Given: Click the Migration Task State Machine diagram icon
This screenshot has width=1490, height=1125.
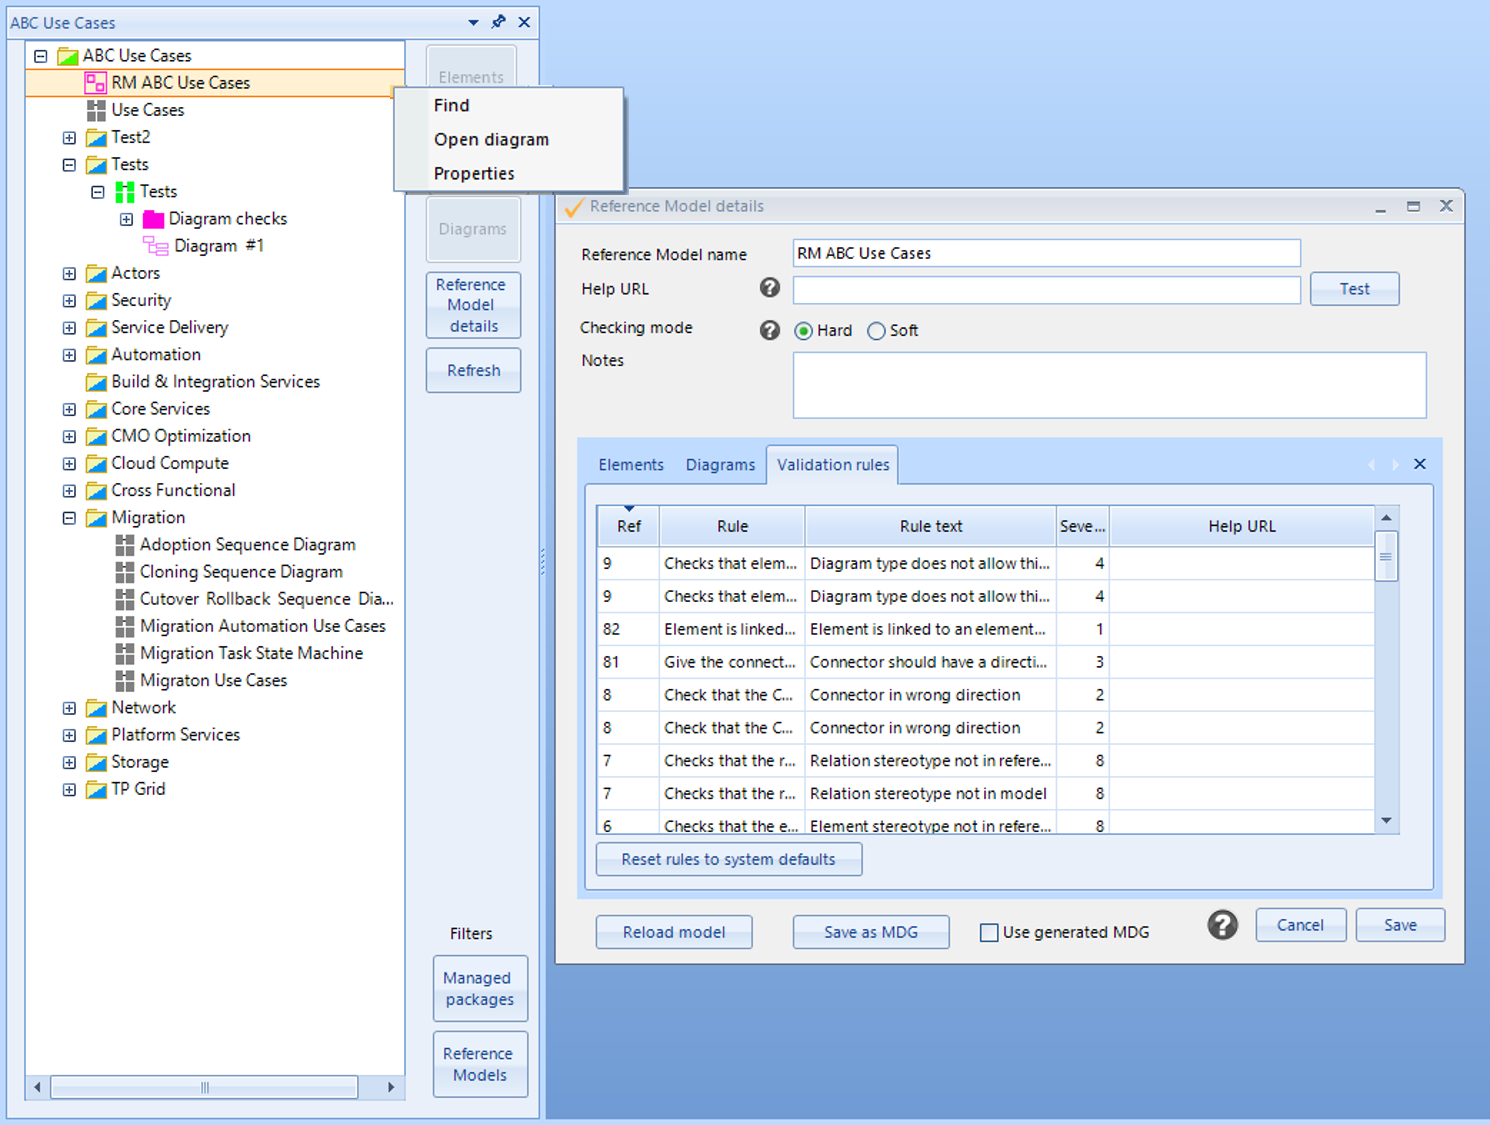Looking at the screenshot, I should point(124,654).
